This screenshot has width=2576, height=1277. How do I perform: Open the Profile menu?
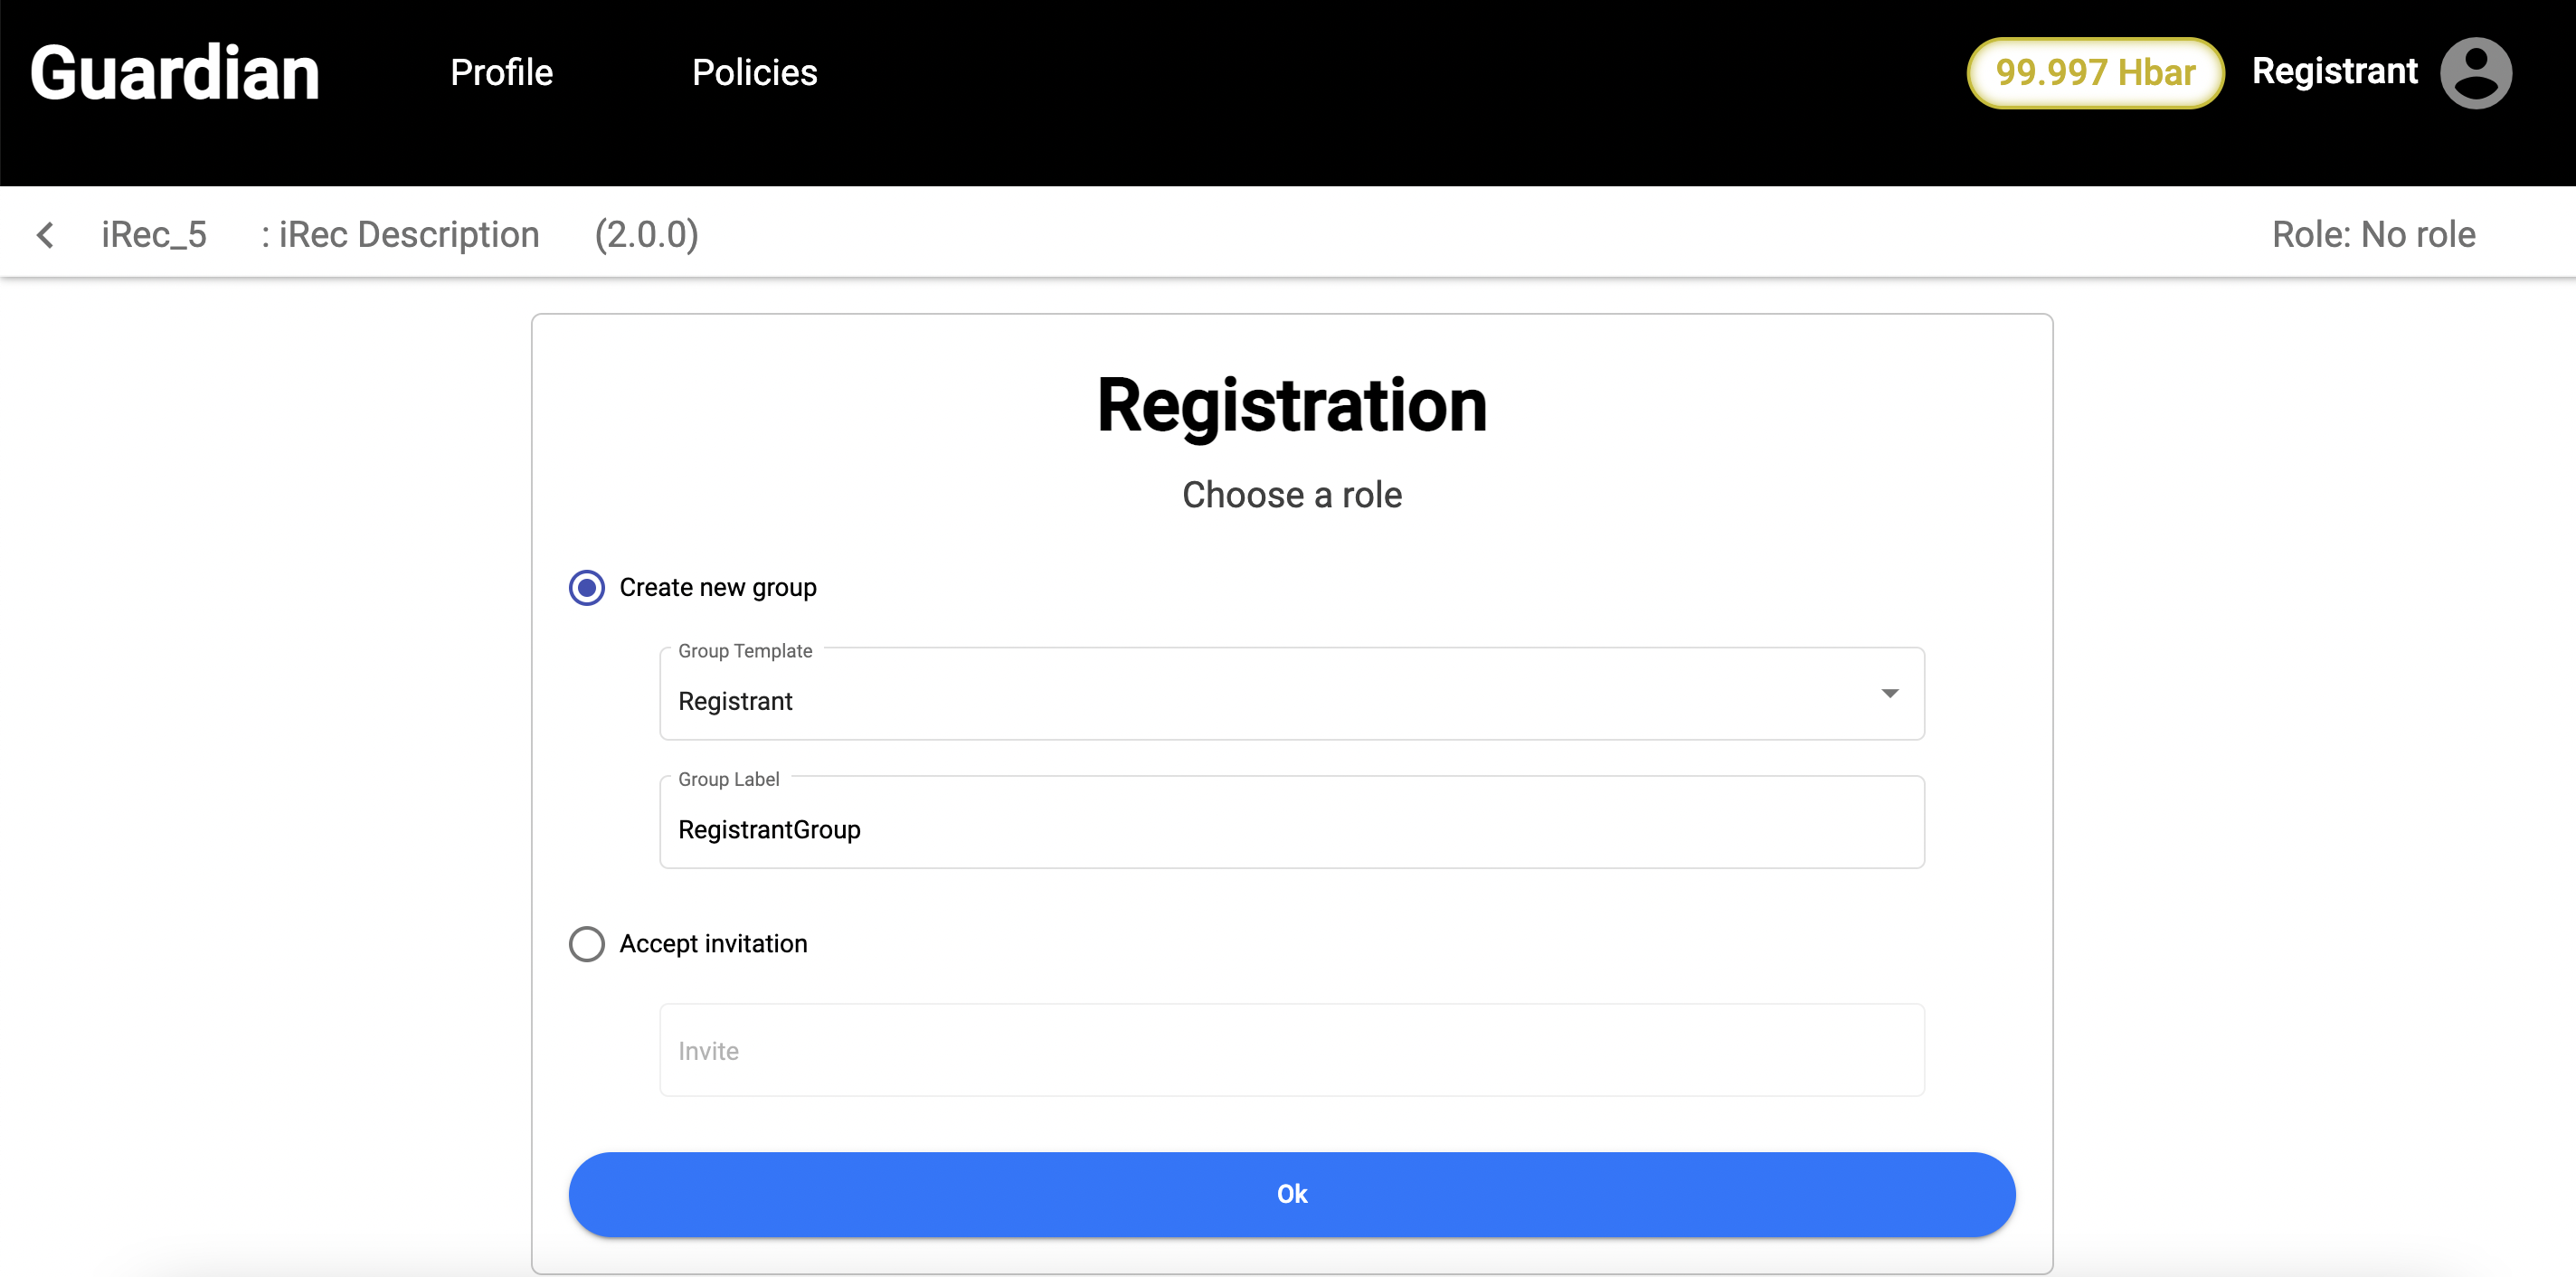point(501,73)
